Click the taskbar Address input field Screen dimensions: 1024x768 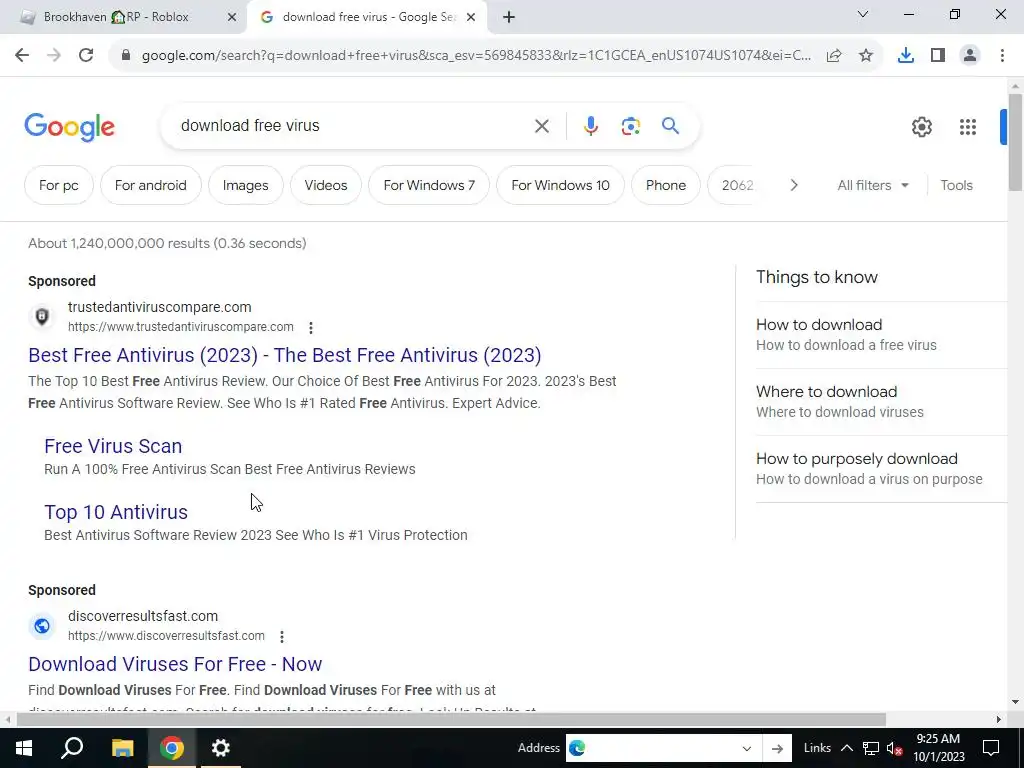point(663,748)
